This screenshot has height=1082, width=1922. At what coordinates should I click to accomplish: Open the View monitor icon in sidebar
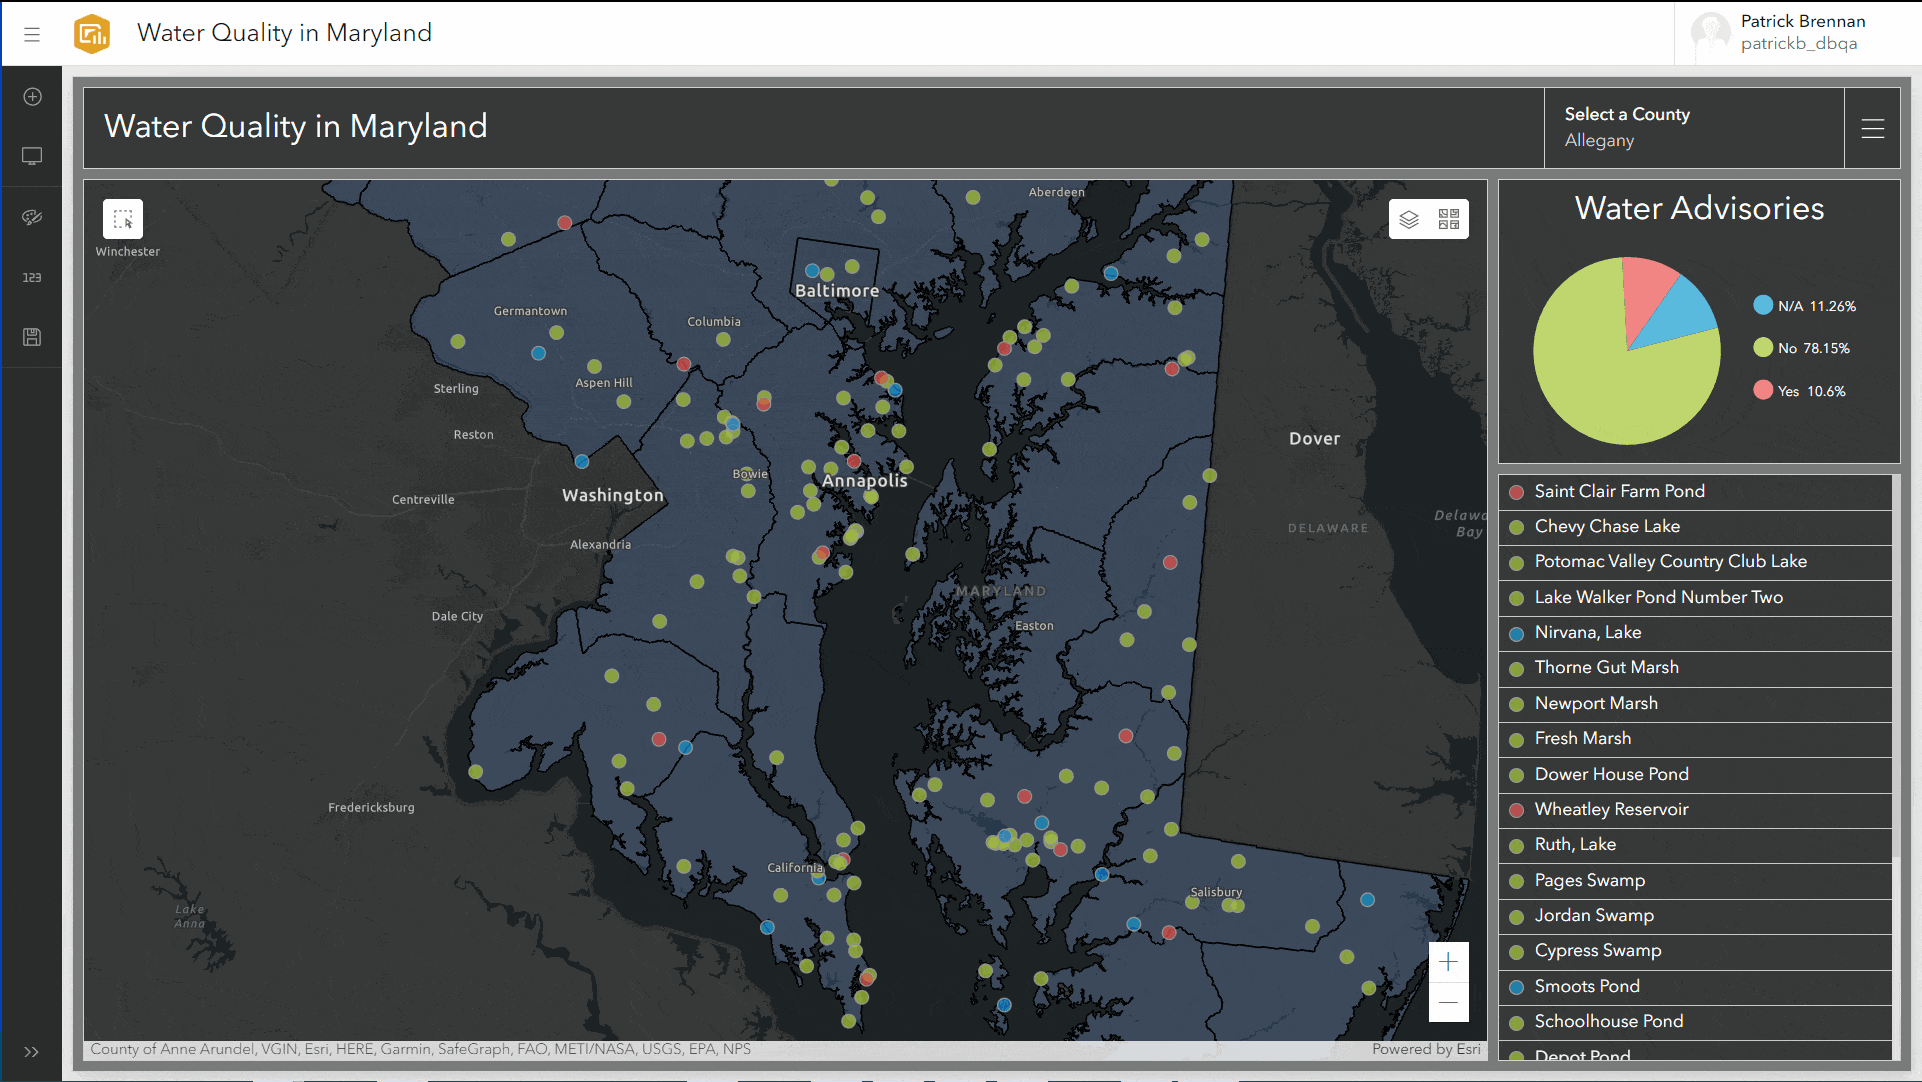(32, 157)
